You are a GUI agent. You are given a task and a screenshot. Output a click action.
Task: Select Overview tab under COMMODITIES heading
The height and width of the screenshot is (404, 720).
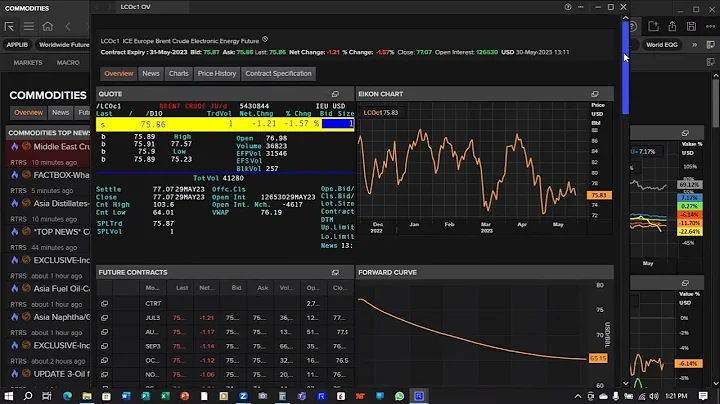click(28, 112)
